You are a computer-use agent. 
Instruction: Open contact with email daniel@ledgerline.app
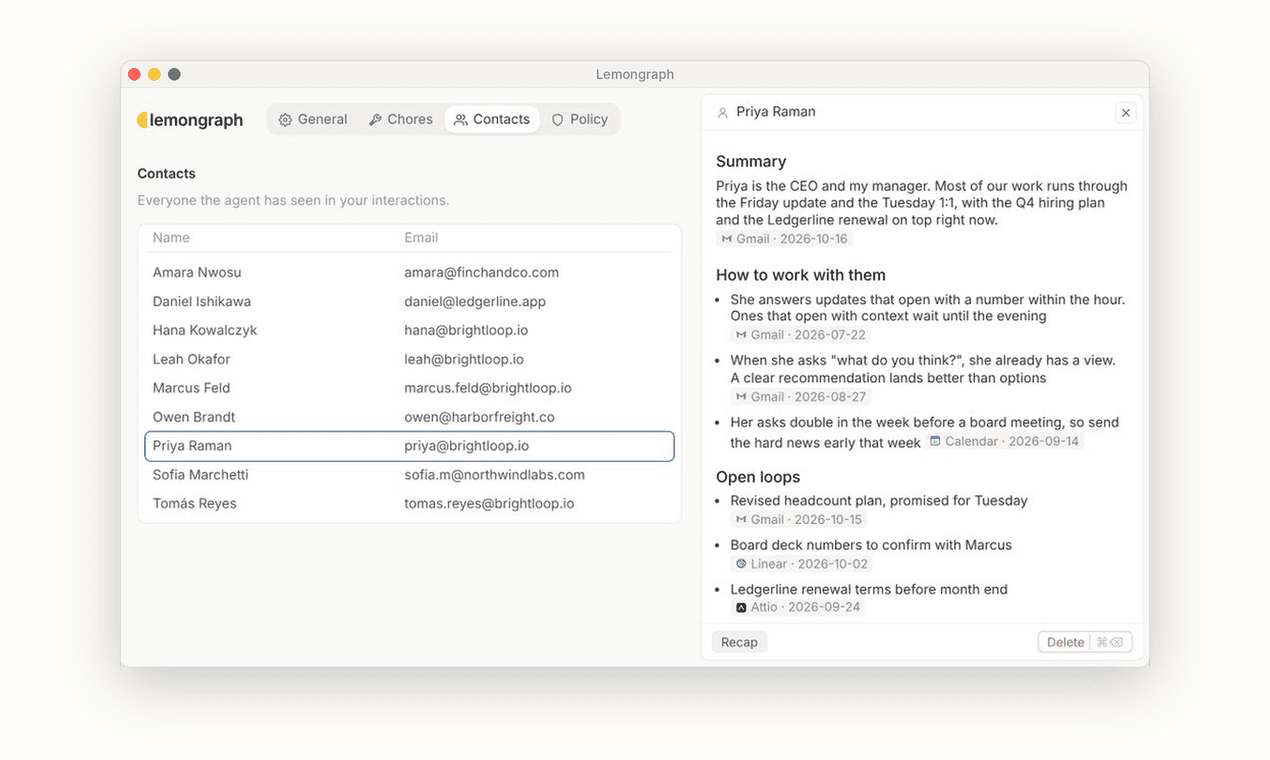click(410, 302)
